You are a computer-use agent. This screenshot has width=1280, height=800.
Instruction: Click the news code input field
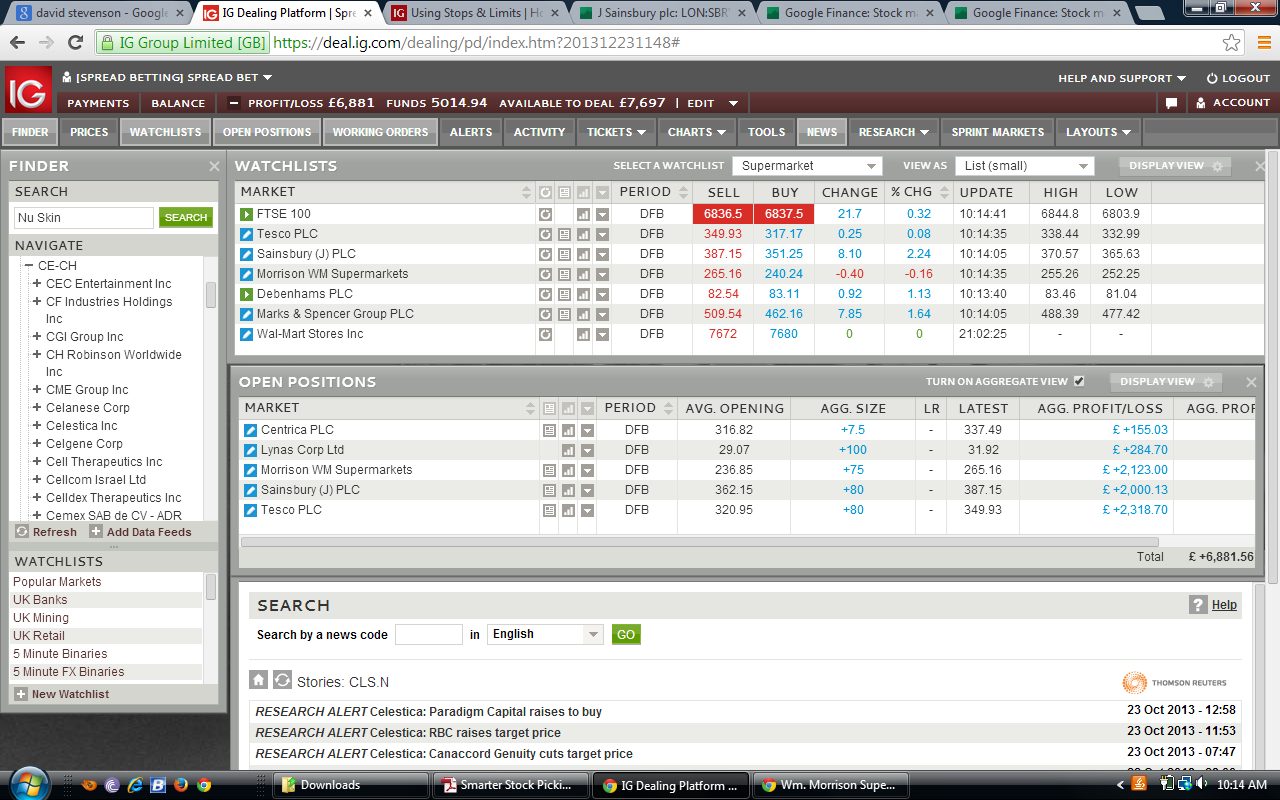tap(429, 634)
